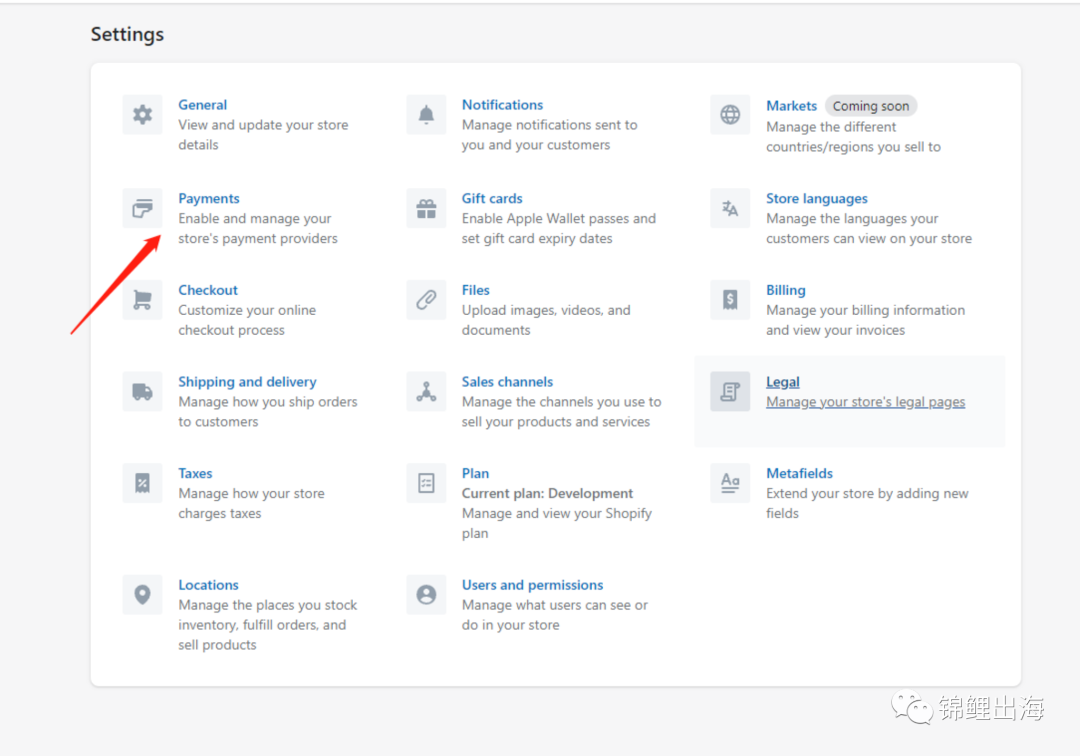Click the Files paperclip icon
Screen dimensions: 1080x756
pyautogui.click(x=426, y=300)
